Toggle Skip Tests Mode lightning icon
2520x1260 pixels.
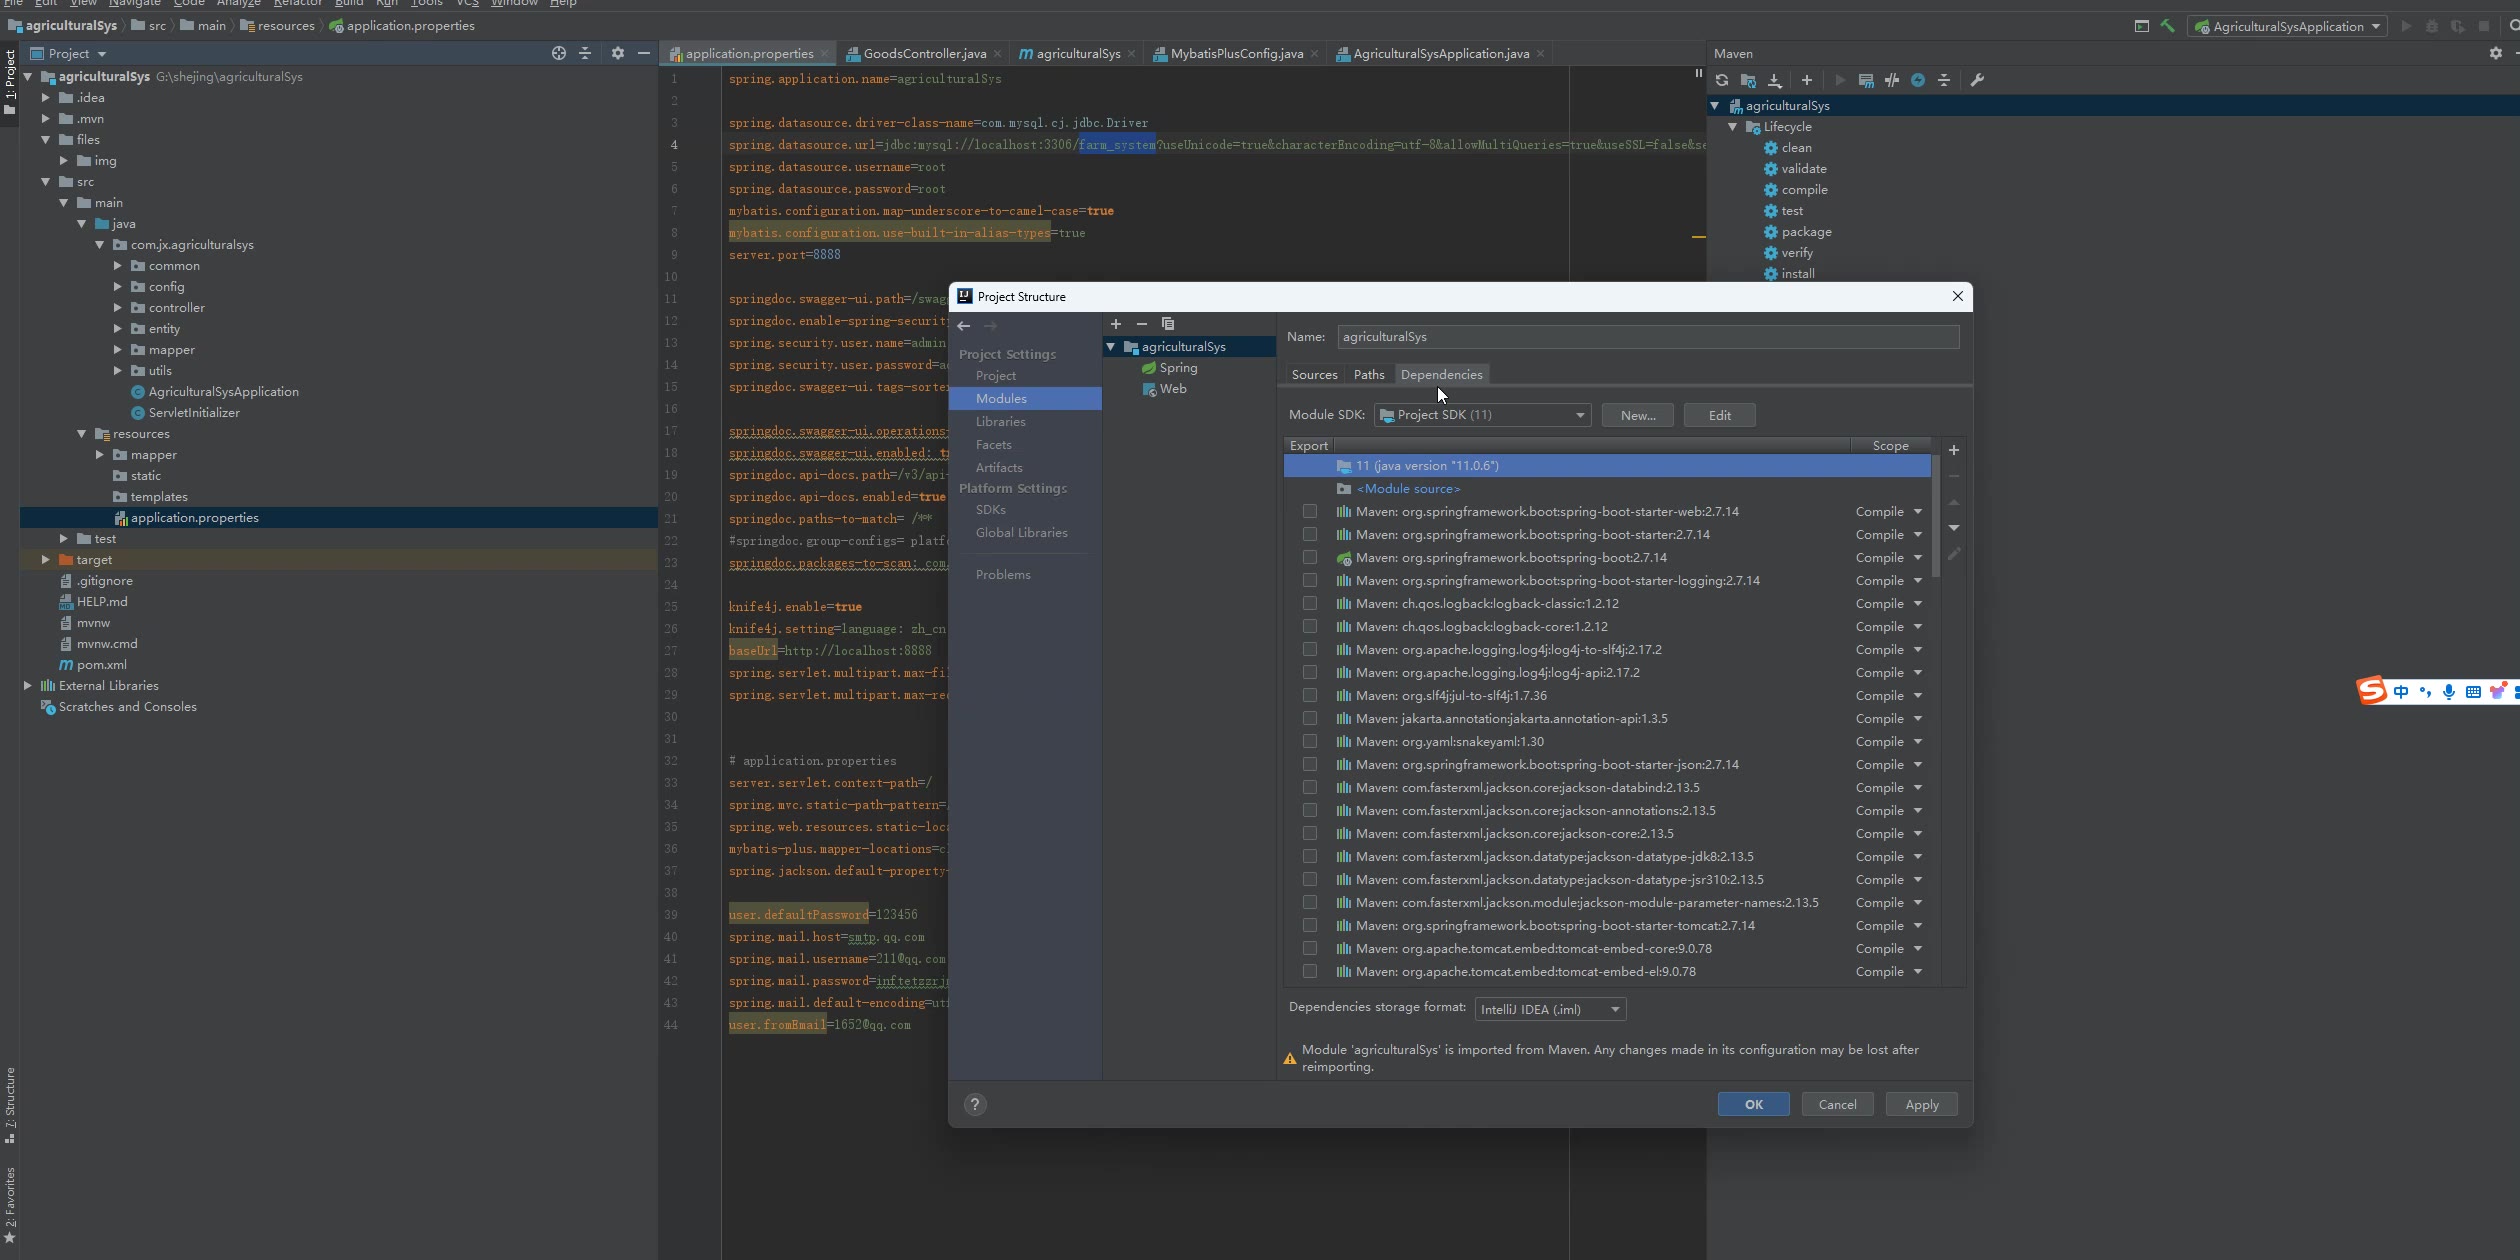click(1918, 81)
